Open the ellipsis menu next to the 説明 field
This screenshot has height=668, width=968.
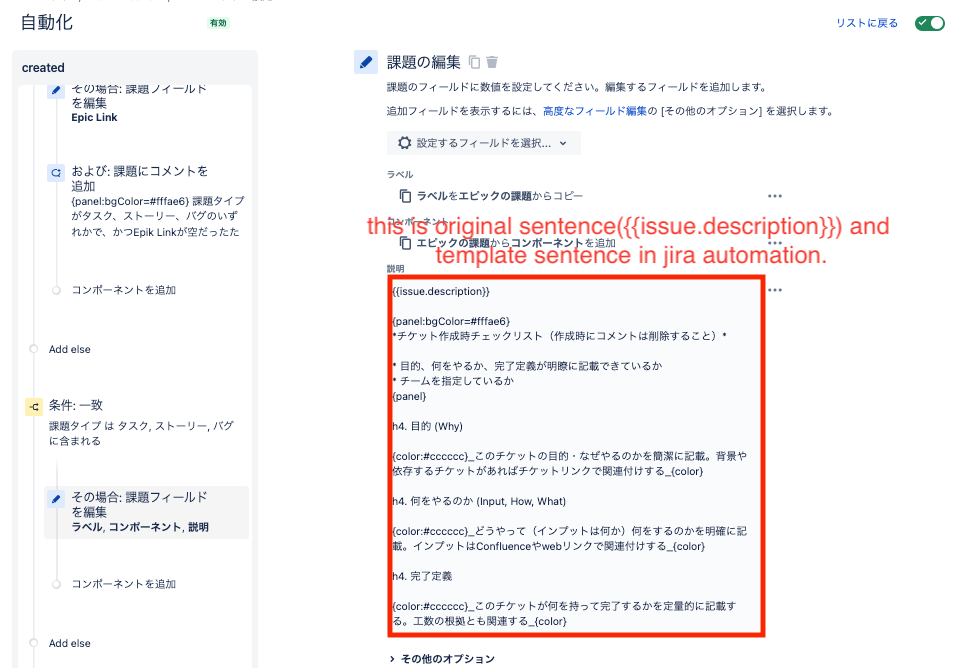pyautogui.click(x=775, y=289)
